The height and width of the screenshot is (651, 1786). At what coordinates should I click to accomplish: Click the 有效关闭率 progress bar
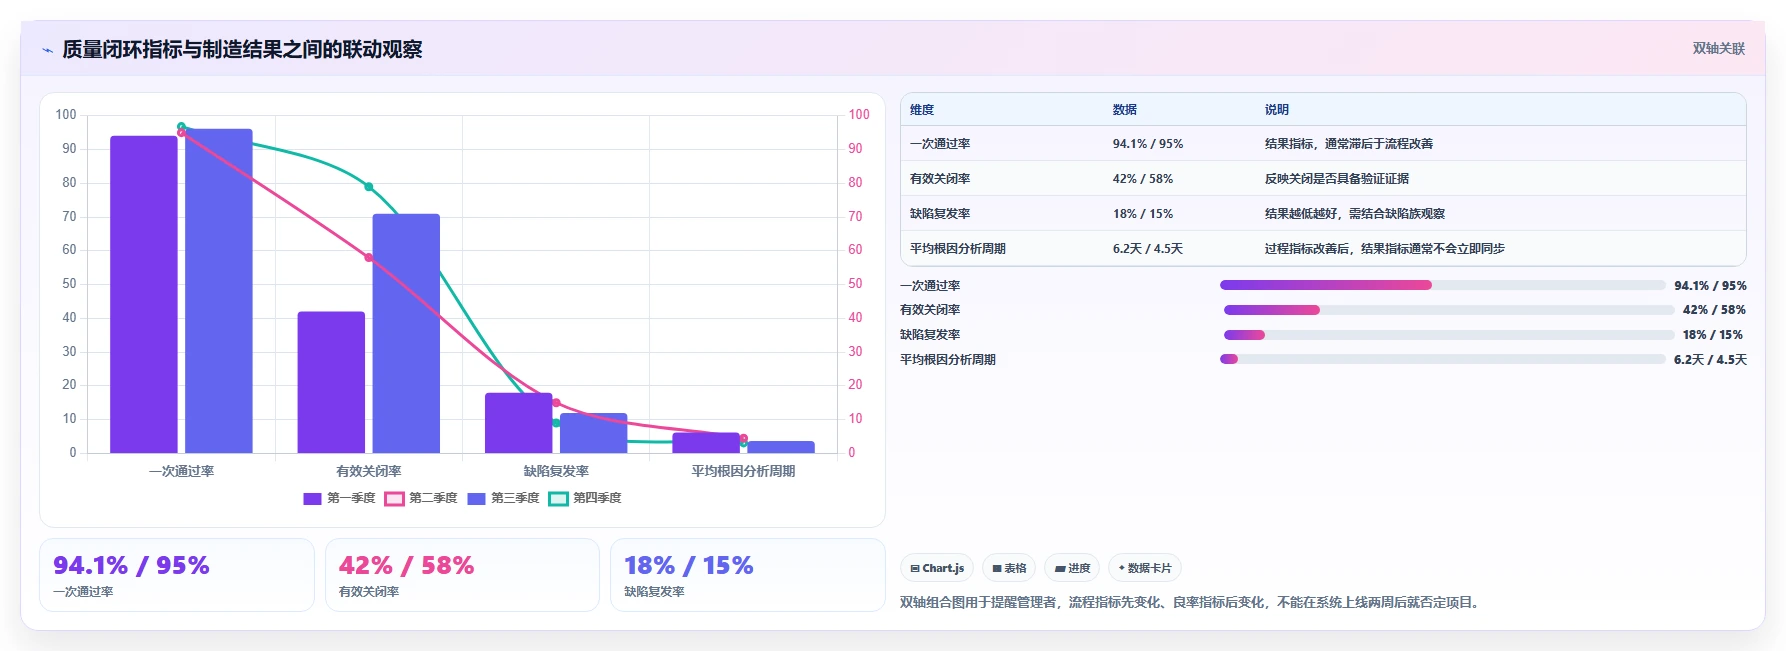tap(1449, 310)
